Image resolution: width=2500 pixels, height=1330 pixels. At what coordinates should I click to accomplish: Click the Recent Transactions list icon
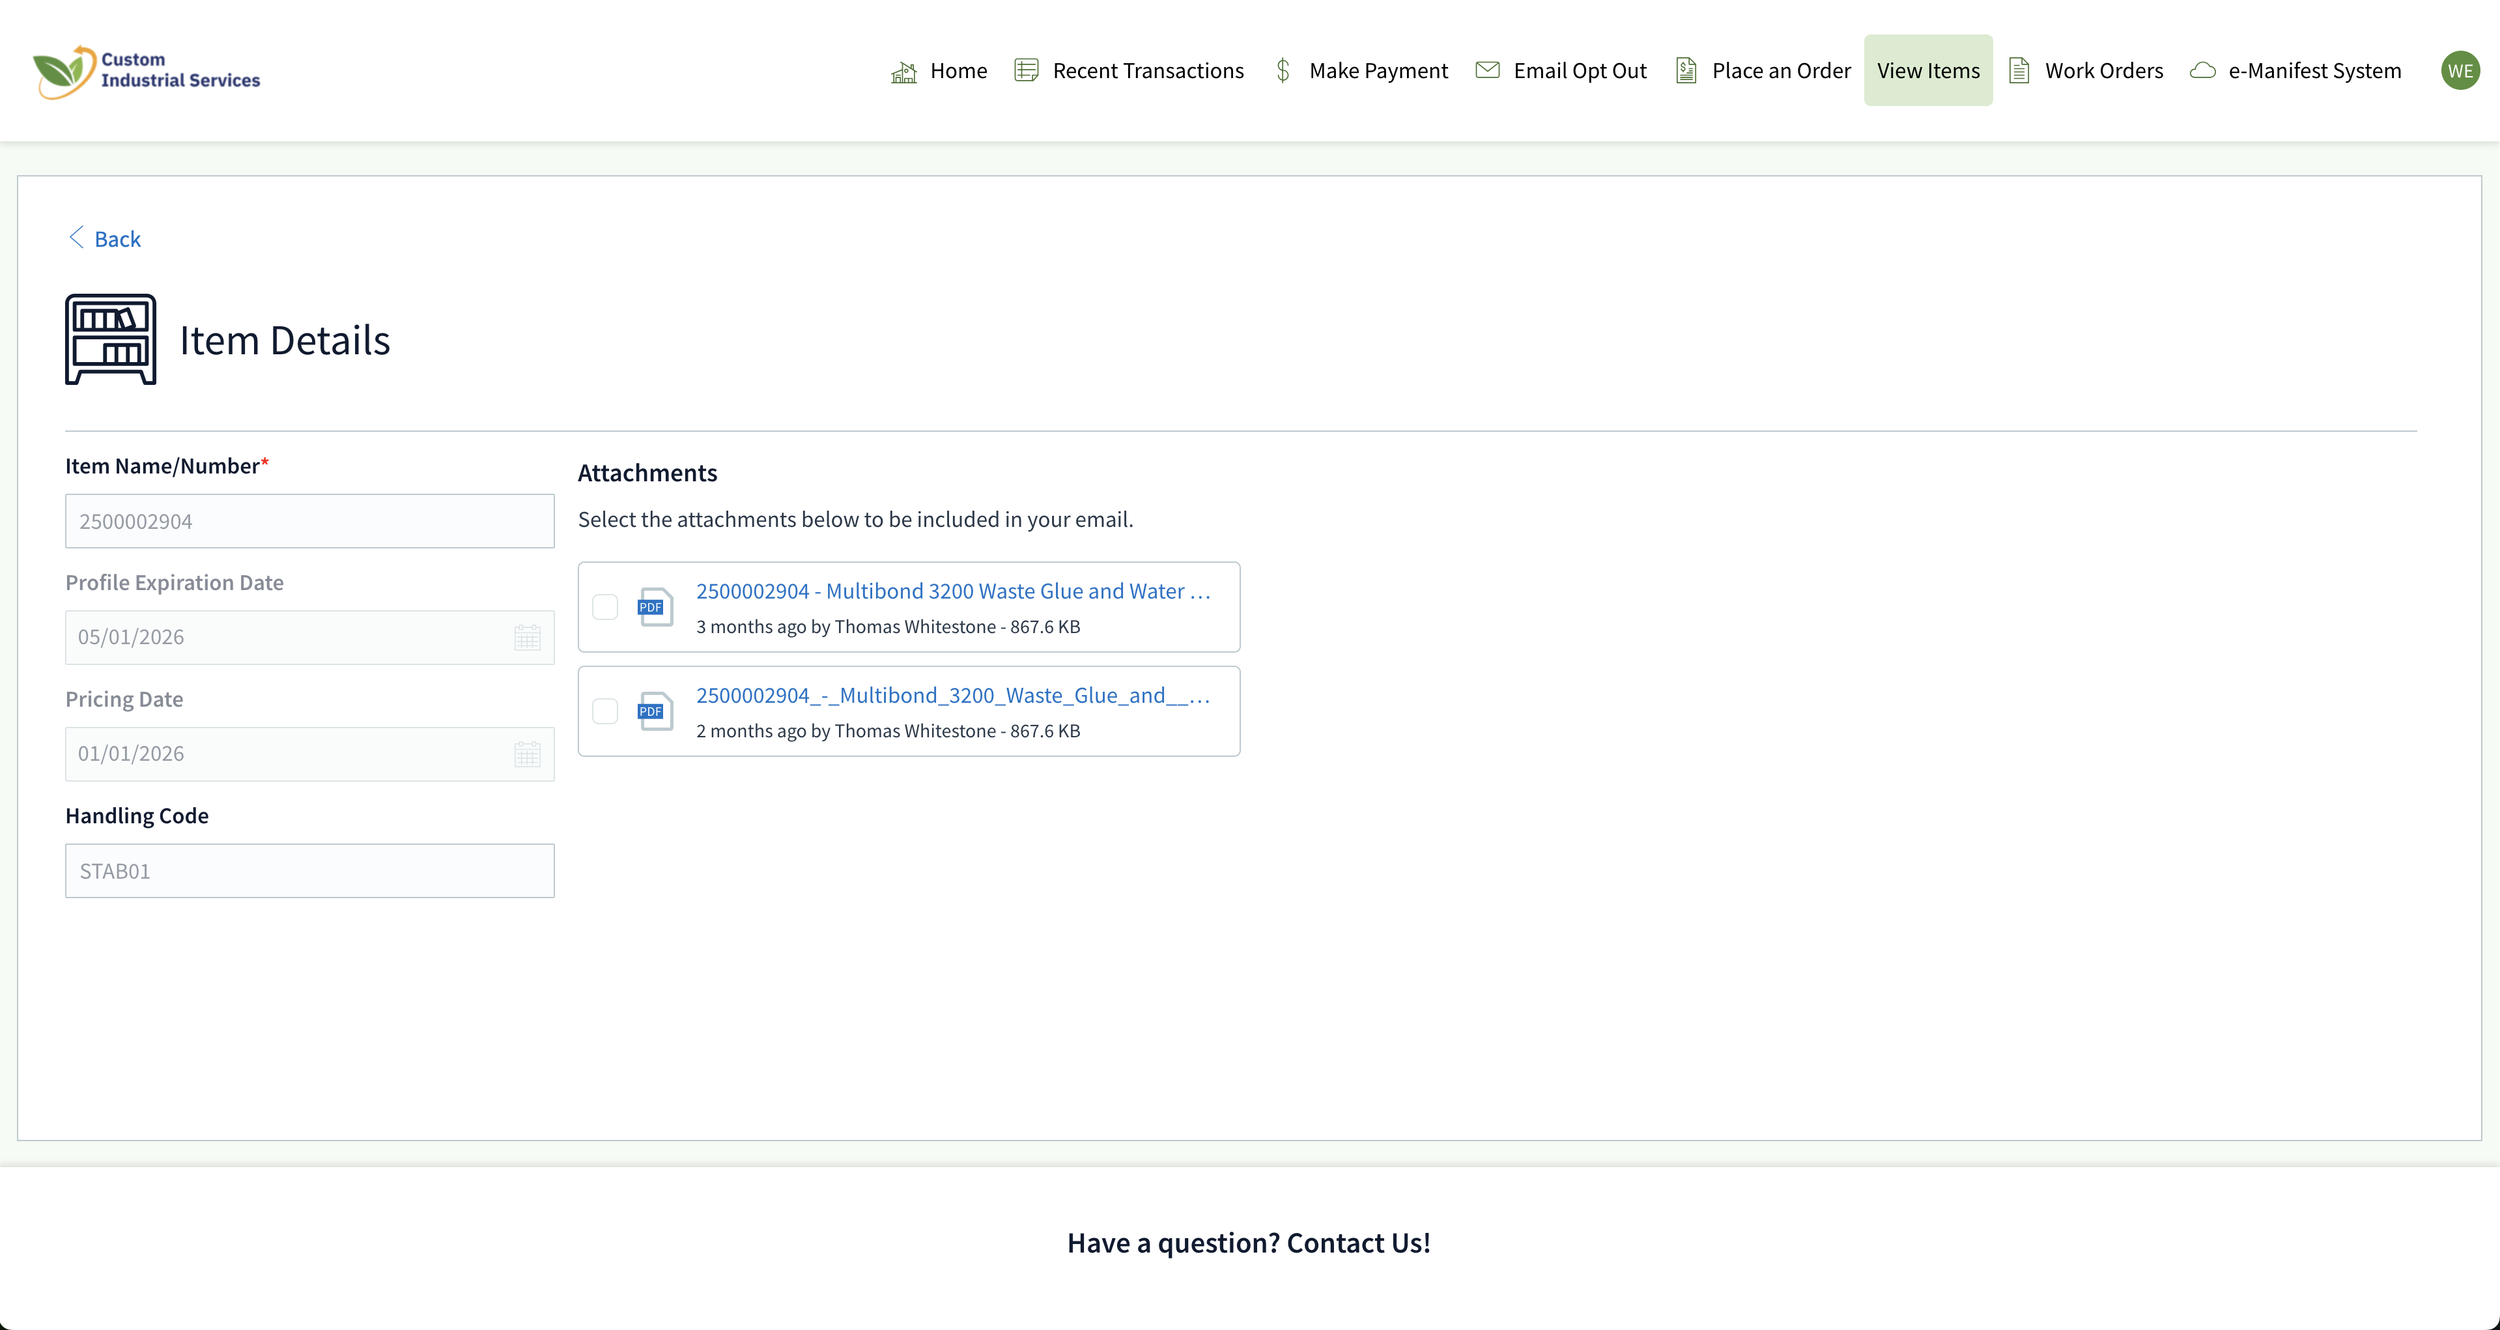tap(1026, 71)
